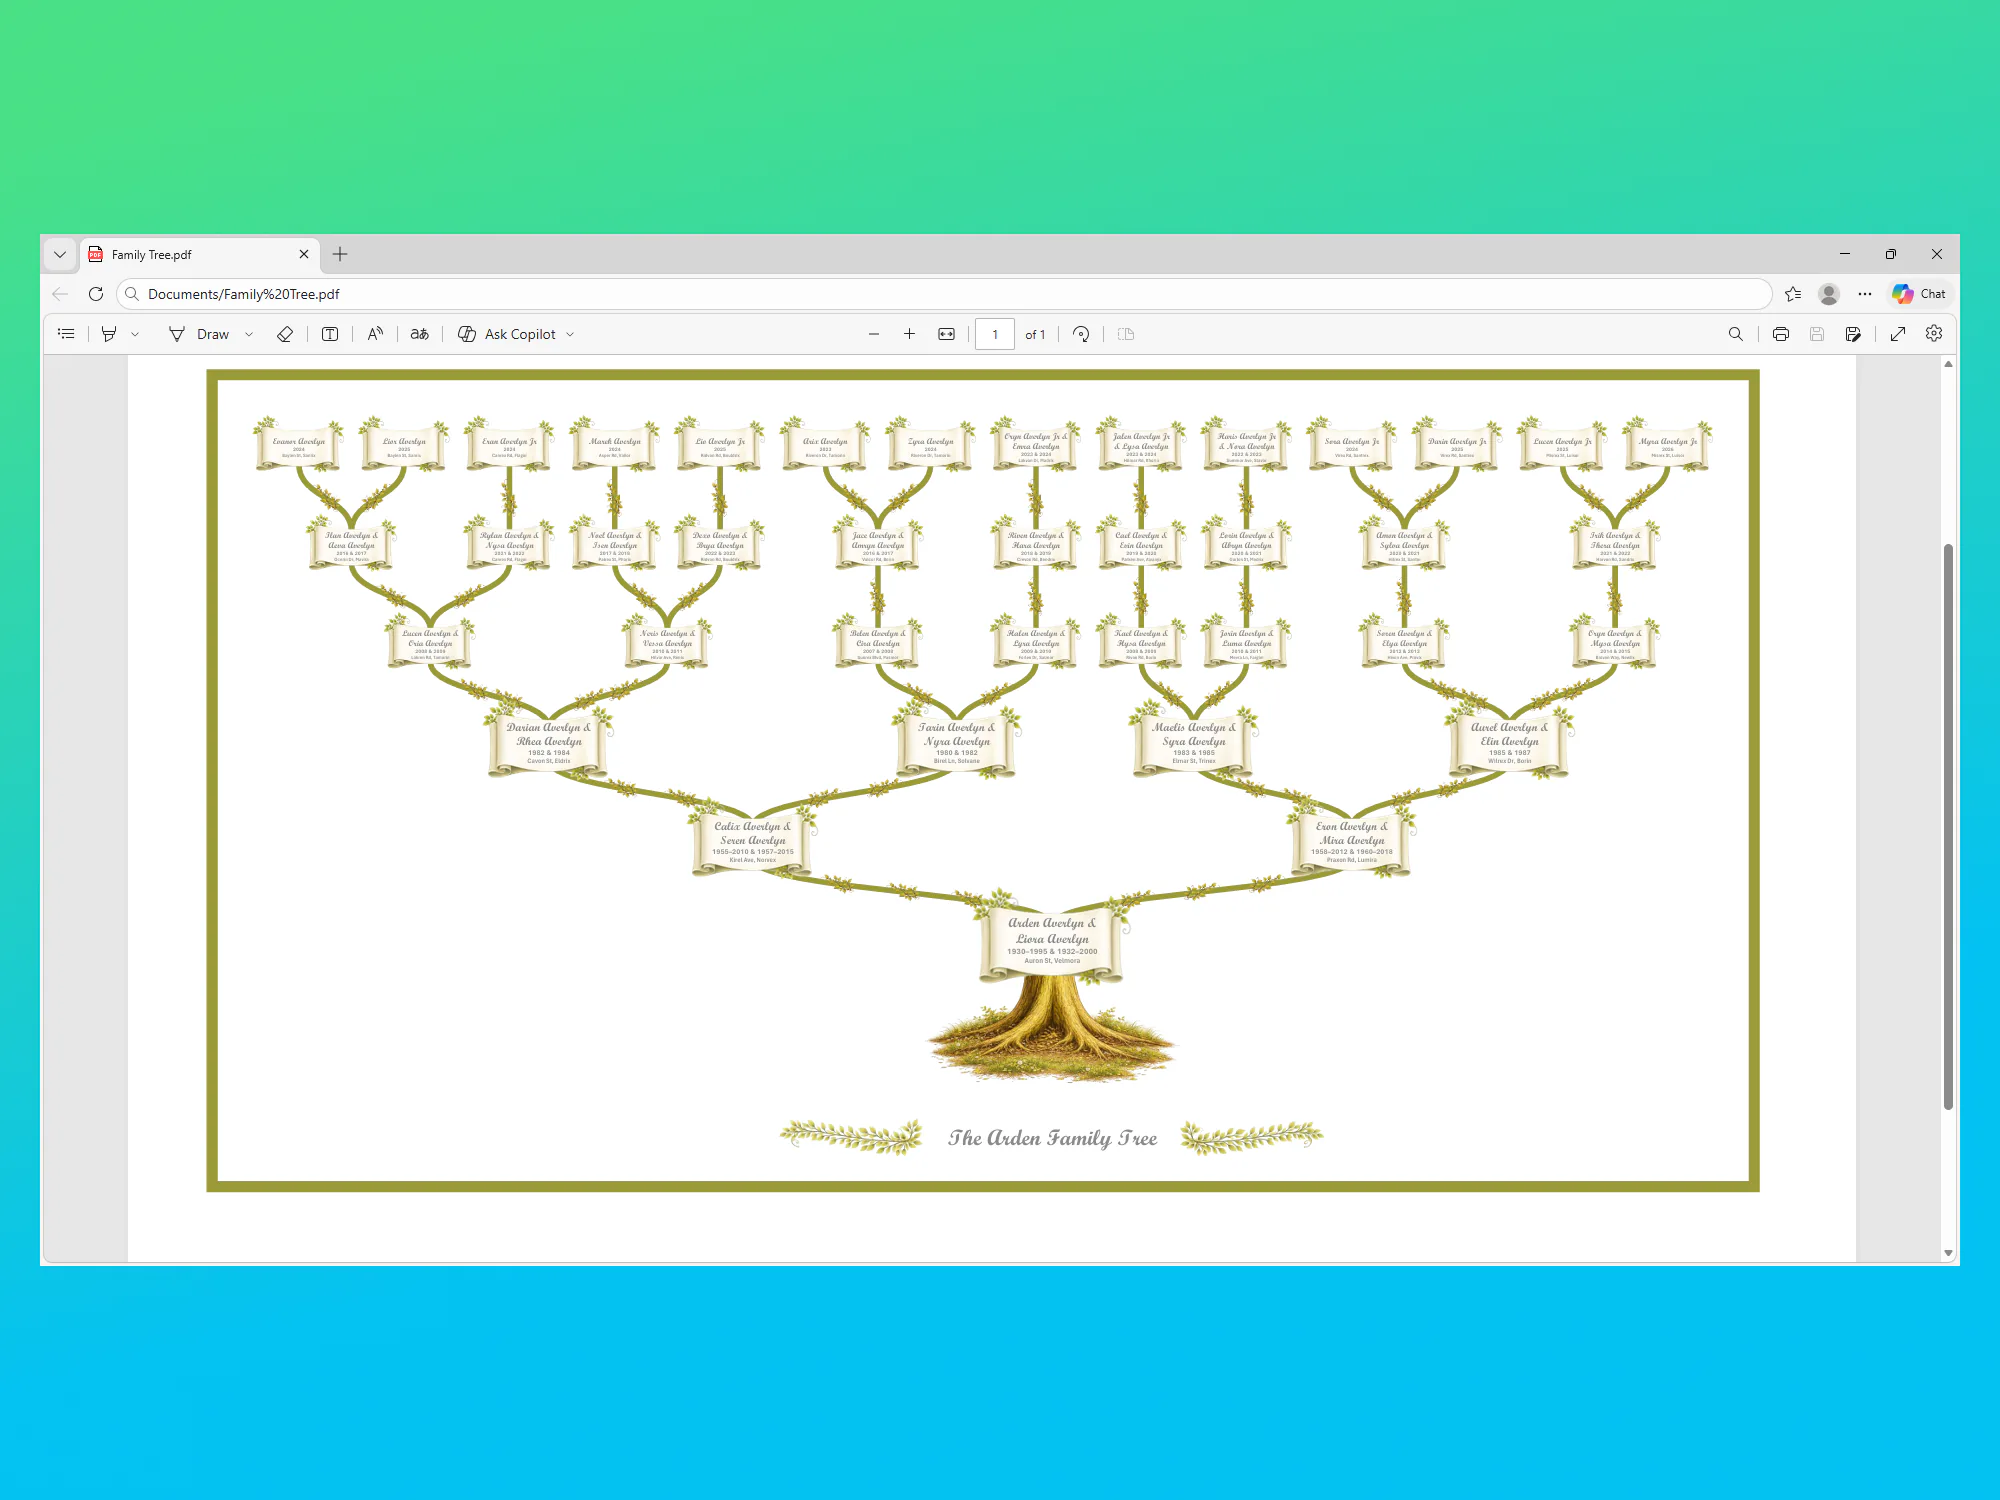Start Read aloud
The height and width of the screenshot is (1500, 2000).
coord(375,334)
